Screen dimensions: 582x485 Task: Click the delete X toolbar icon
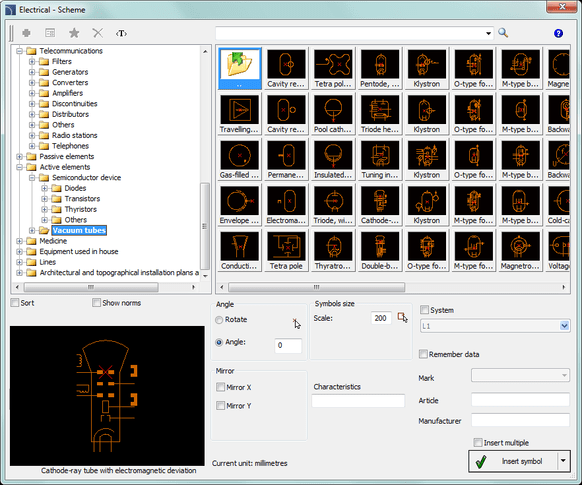(x=98, y=33)
